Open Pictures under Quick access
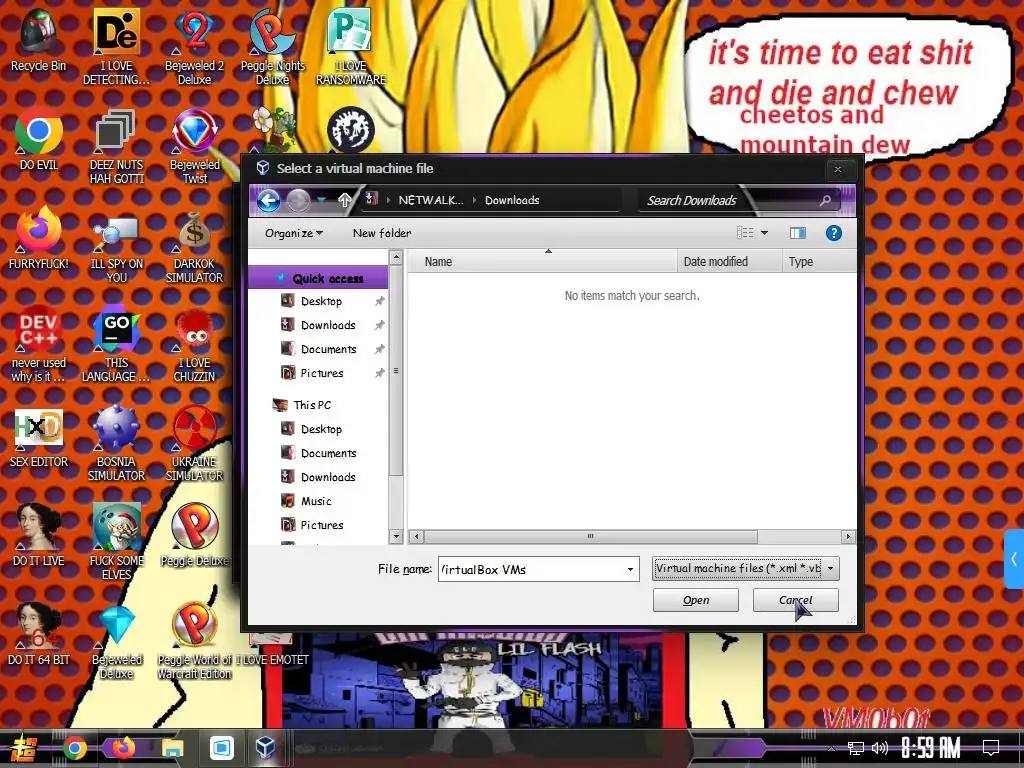1024x768 pixels. (x=322, y=373)
